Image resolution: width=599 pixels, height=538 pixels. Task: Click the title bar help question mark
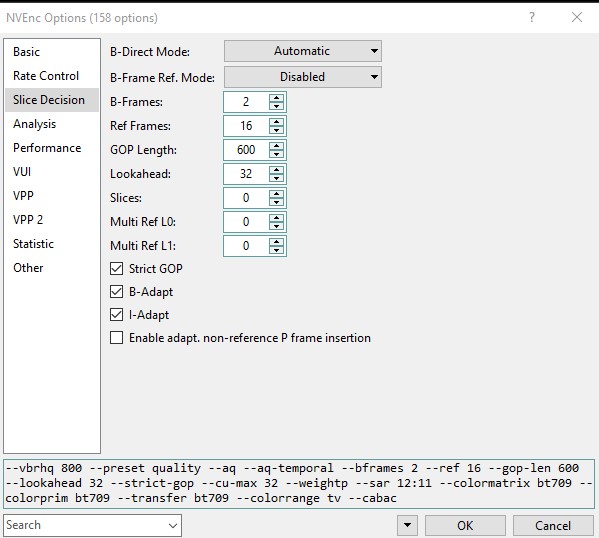(x=532, y=17)
